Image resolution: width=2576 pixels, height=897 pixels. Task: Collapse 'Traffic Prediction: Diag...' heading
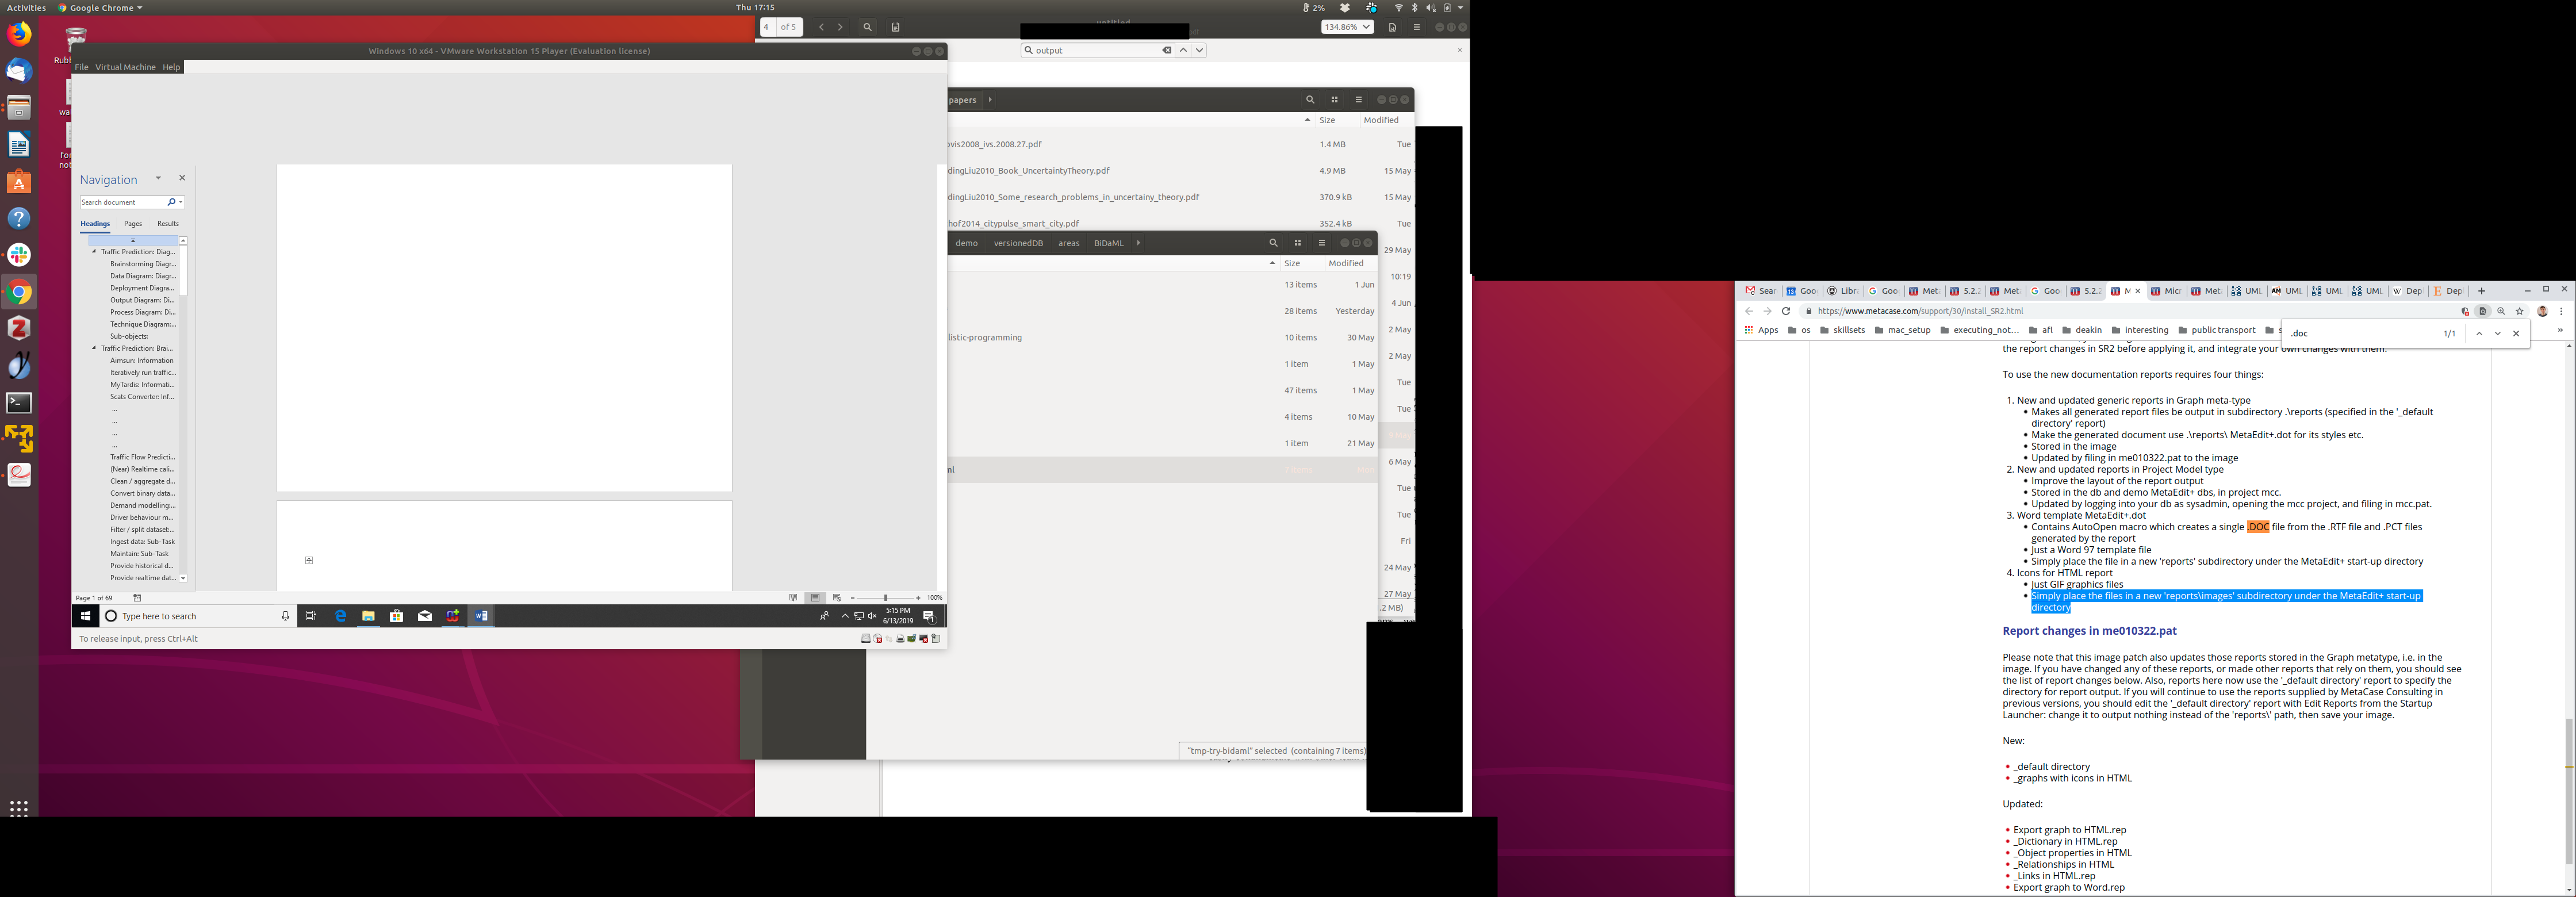pyautogui.click(x=94, y=252)
